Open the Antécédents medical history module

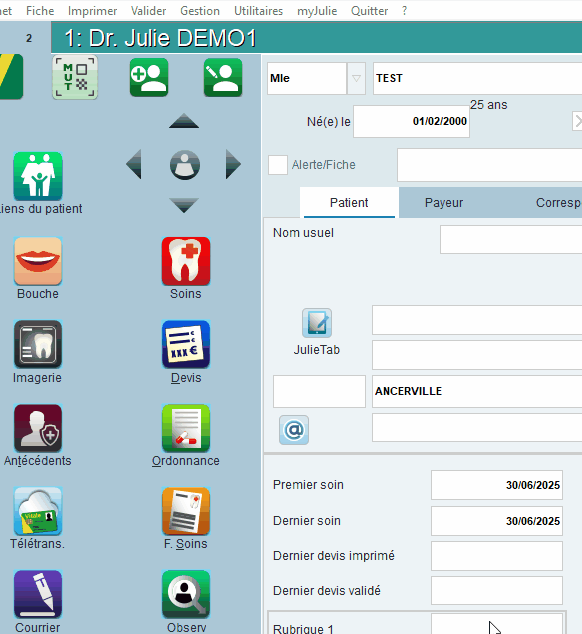[x=38, y=428]
